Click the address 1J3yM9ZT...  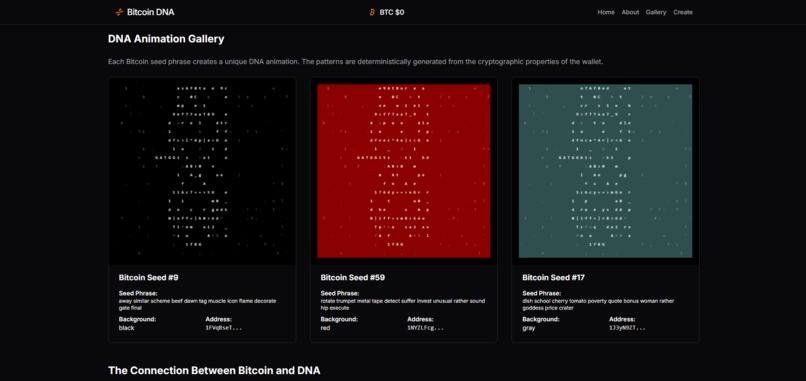(x=627, y=328)
